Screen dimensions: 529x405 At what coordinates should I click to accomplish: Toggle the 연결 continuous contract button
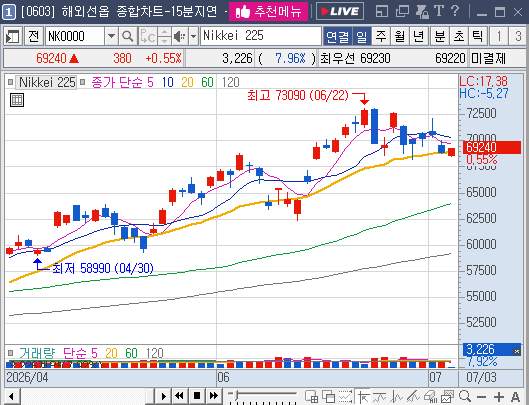tap(338, 36)
